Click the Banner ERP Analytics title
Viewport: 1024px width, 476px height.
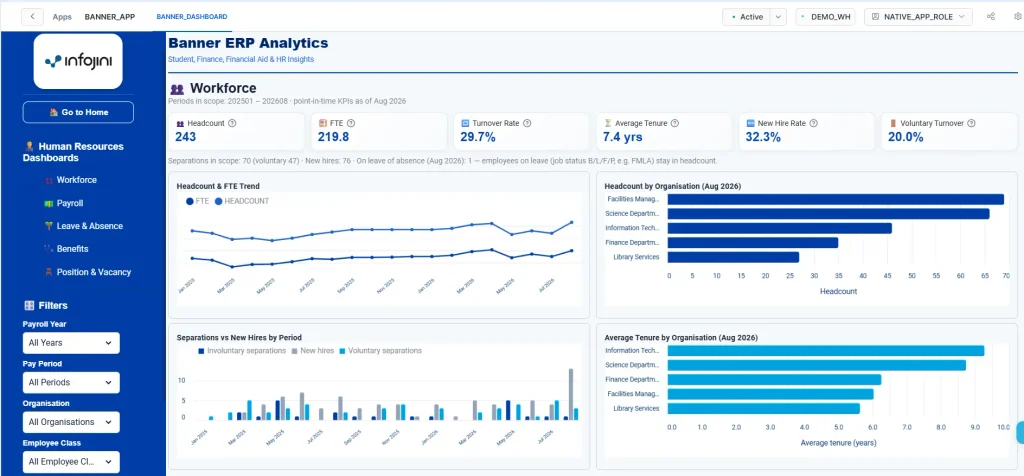click(x=248, y=44)
